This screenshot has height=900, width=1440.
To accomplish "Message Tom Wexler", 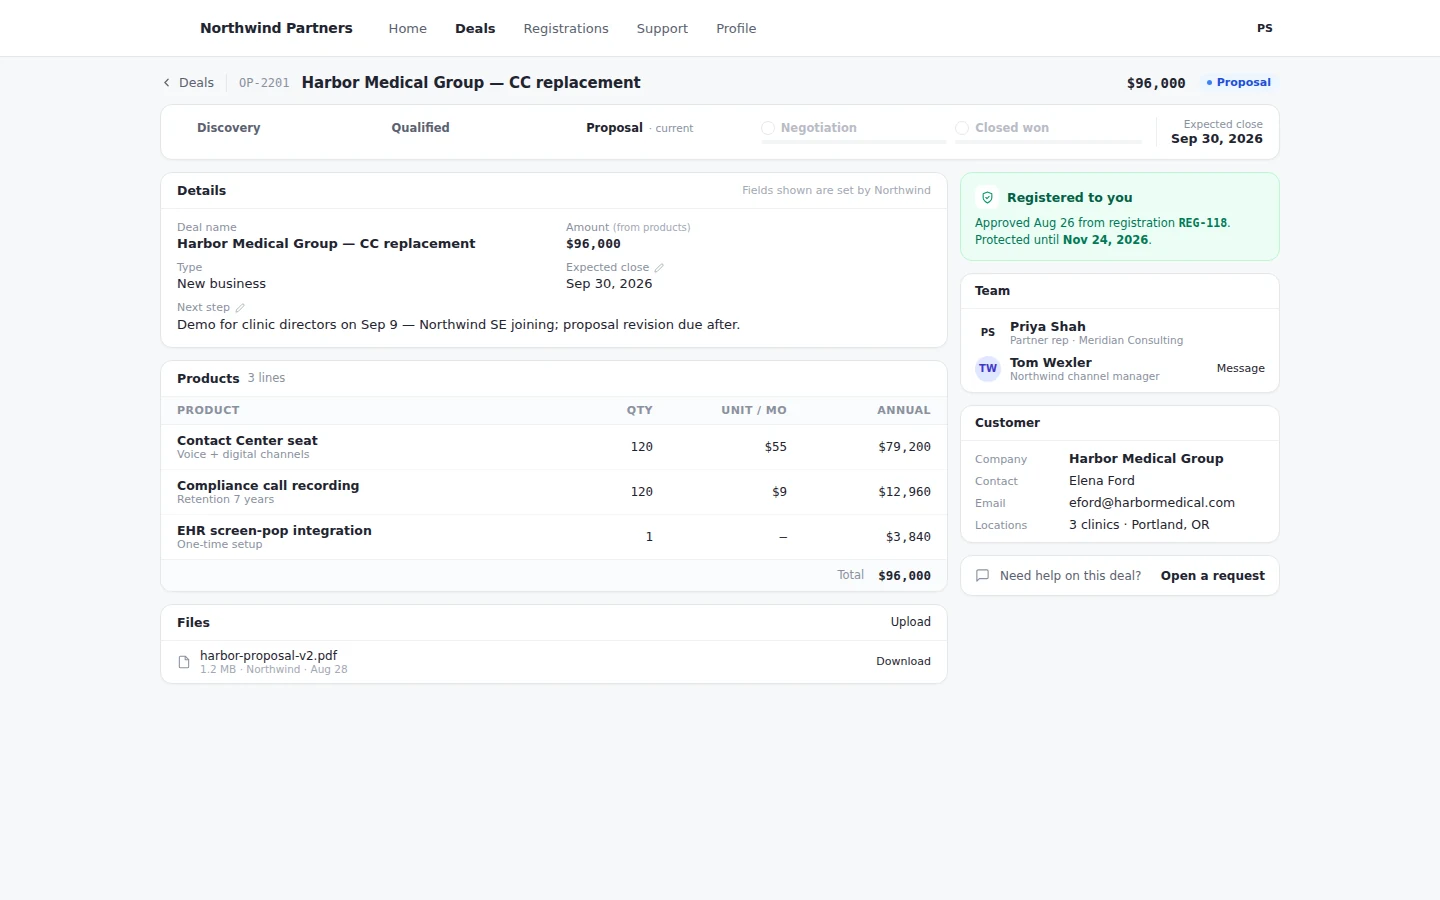I will click(1240, 368).
